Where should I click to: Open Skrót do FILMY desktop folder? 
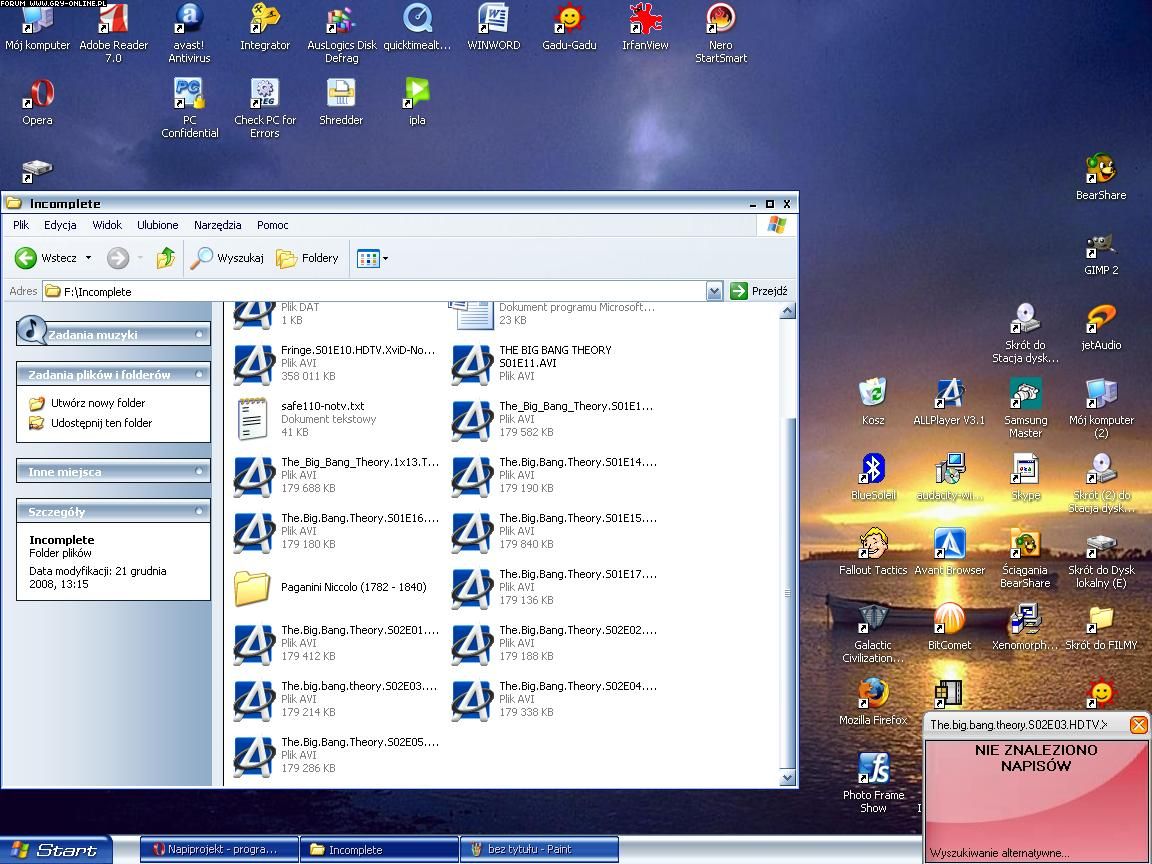[1101, 628]
